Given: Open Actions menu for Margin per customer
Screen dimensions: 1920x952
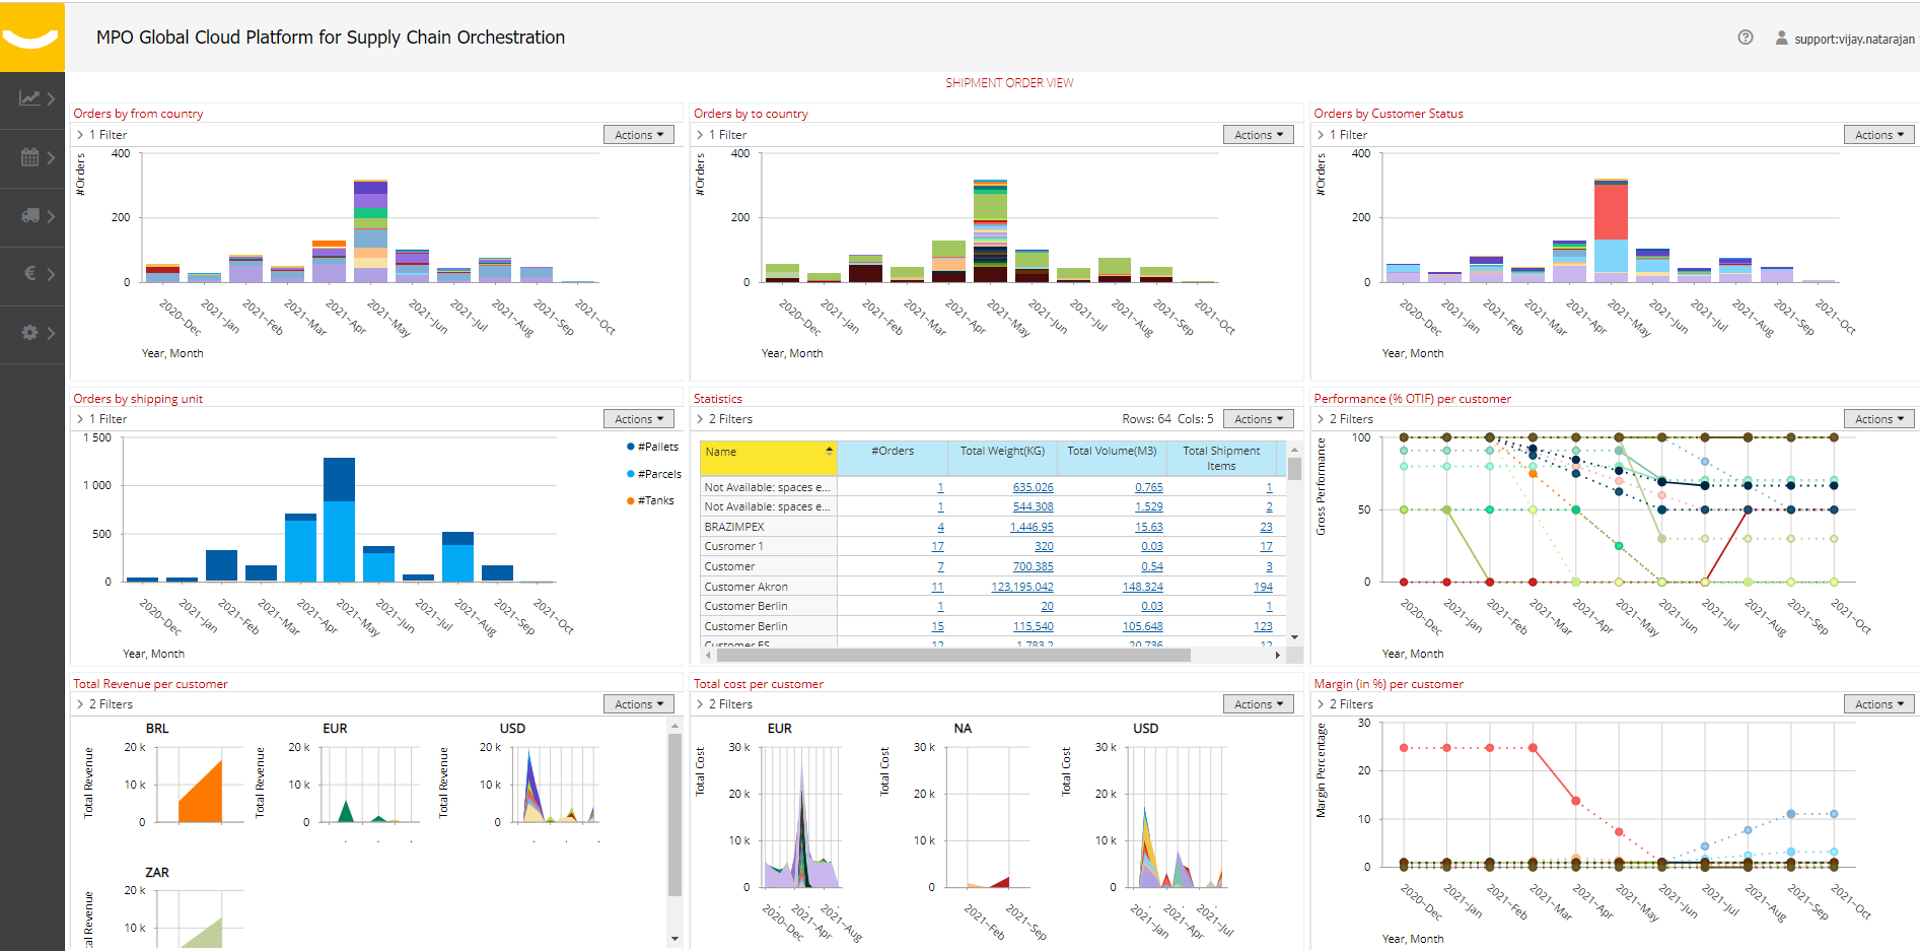Looking at the screenshot, I should click(1879, 704).
